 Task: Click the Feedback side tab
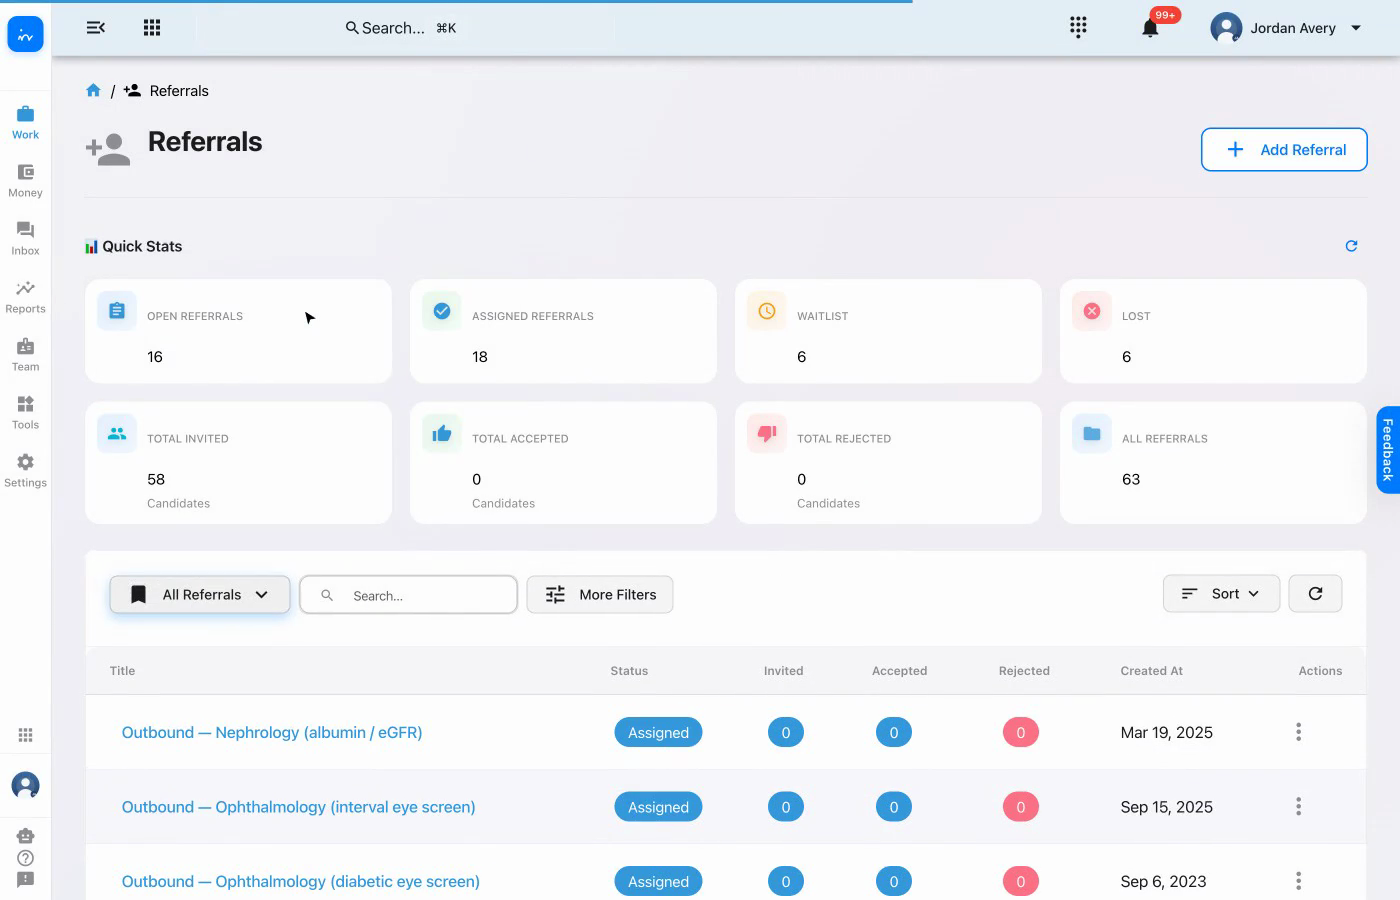(x=1388, y=450)
